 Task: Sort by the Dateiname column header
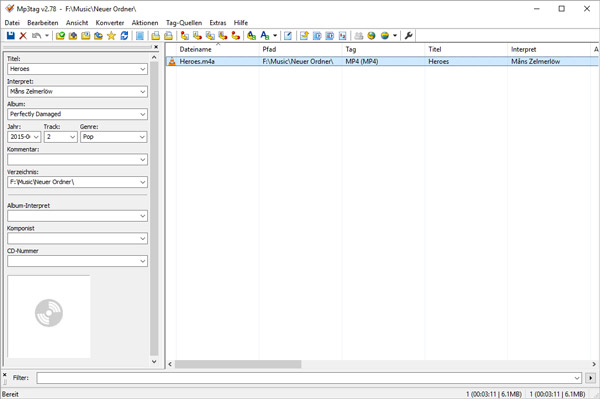pos(217,49)
